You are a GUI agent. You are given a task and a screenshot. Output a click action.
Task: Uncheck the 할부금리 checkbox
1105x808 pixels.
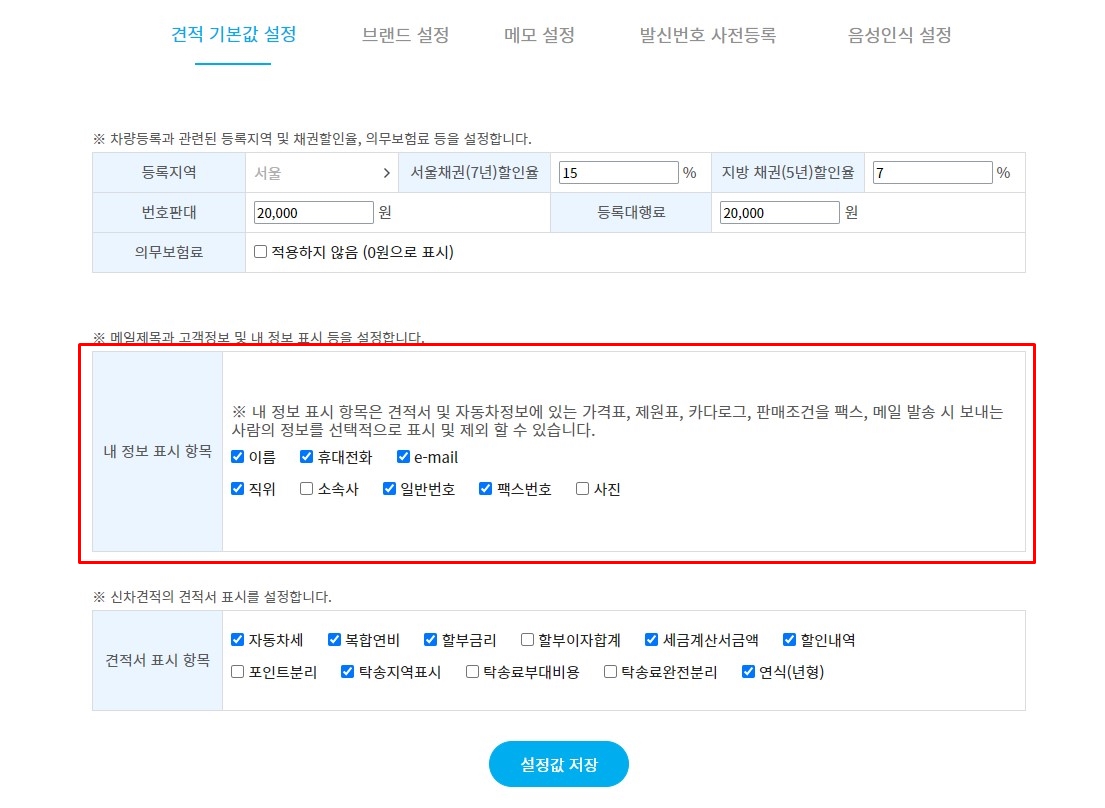click(430, 639)
